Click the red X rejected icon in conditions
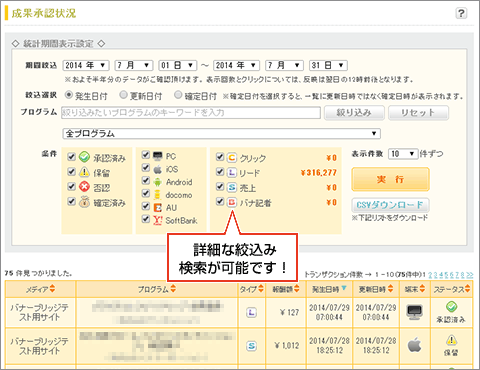 [x=85, y=186]
